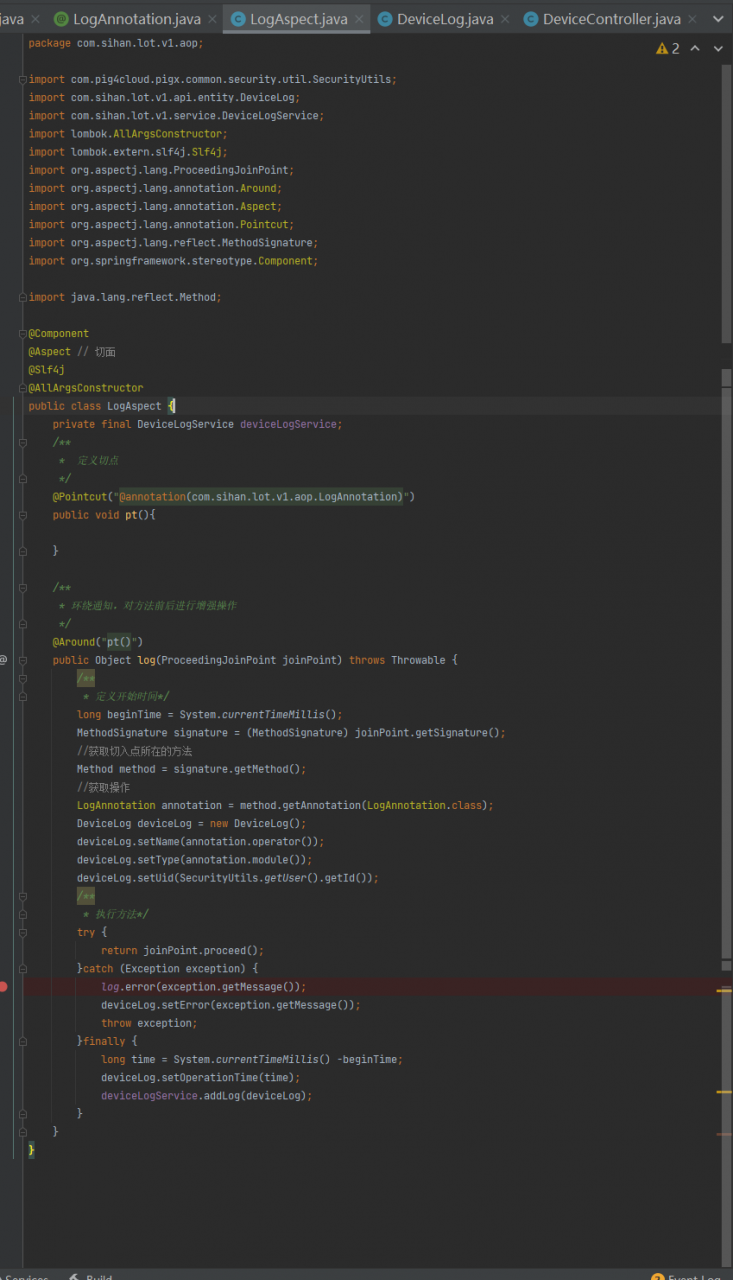Click the @ gutter icon beside log method
Viewport: 733px width, 1280px height.
(x=4, y=660)
